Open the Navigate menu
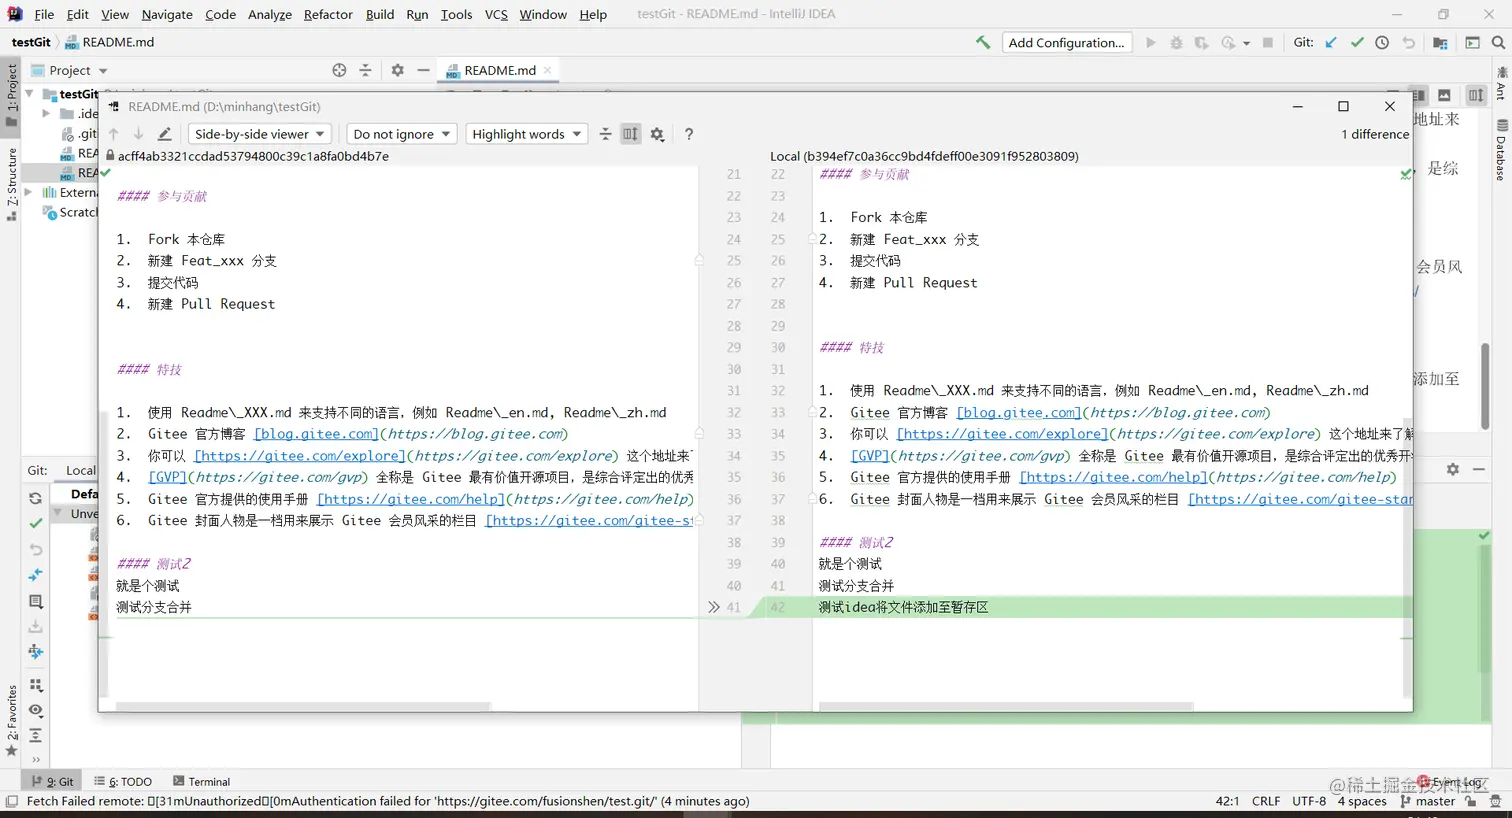 point(167,14)
